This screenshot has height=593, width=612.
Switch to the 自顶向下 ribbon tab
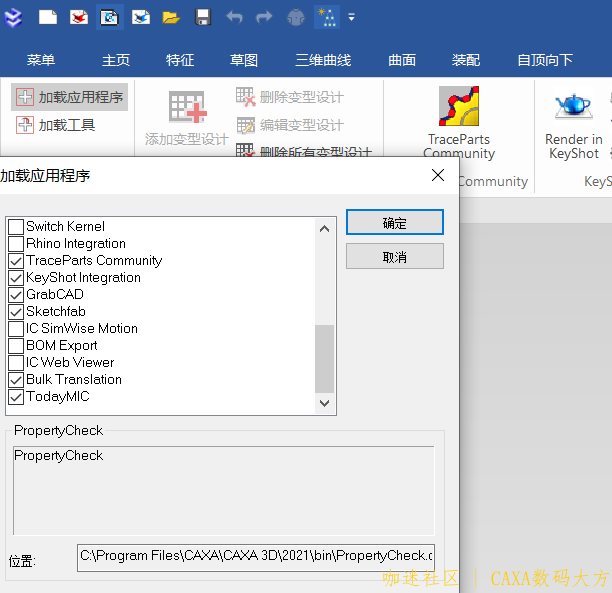coord(545,60)
